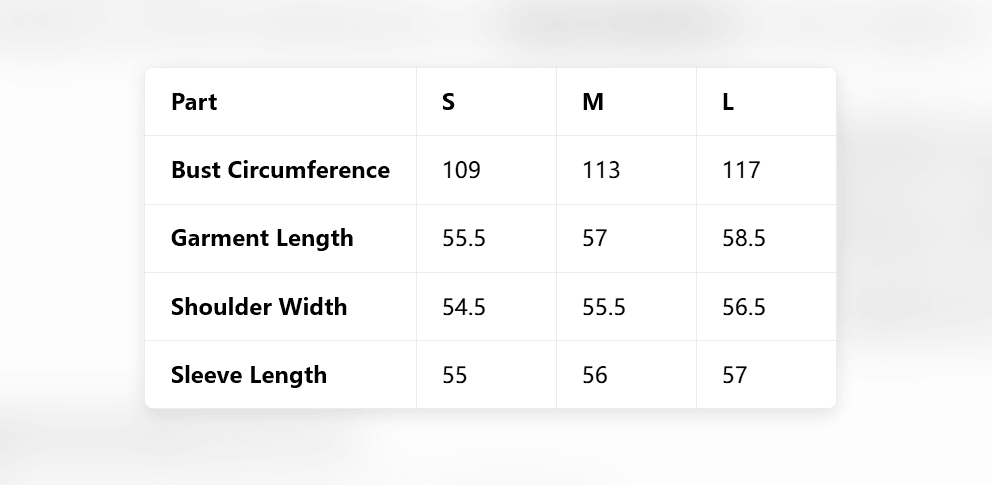992x485 pixels.
Task: Click bust value 117 for size L
Action: (x=741, y=170)
